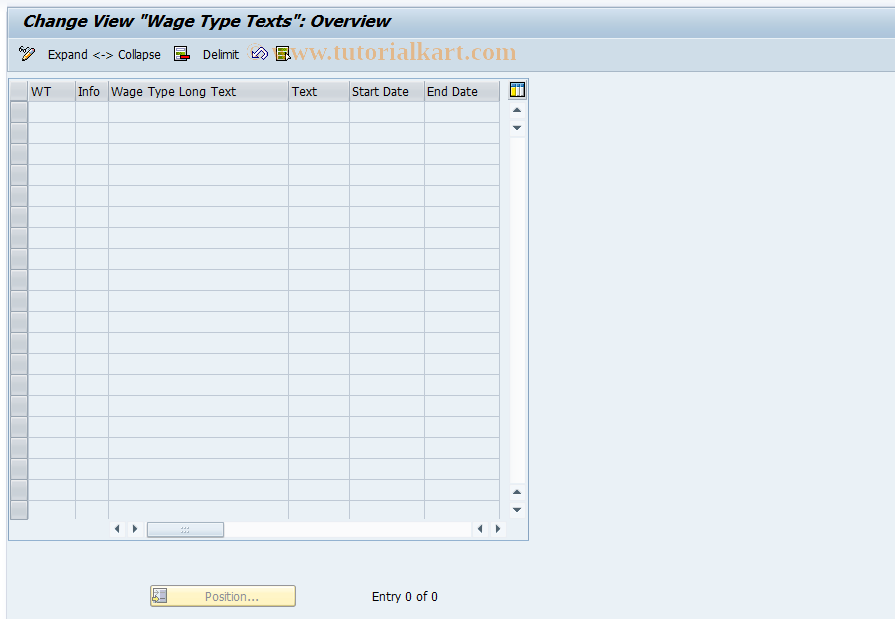The image size is (895, 619).
Task: Toggle Display/Change mode pencil icon
Action: [26, 54]
